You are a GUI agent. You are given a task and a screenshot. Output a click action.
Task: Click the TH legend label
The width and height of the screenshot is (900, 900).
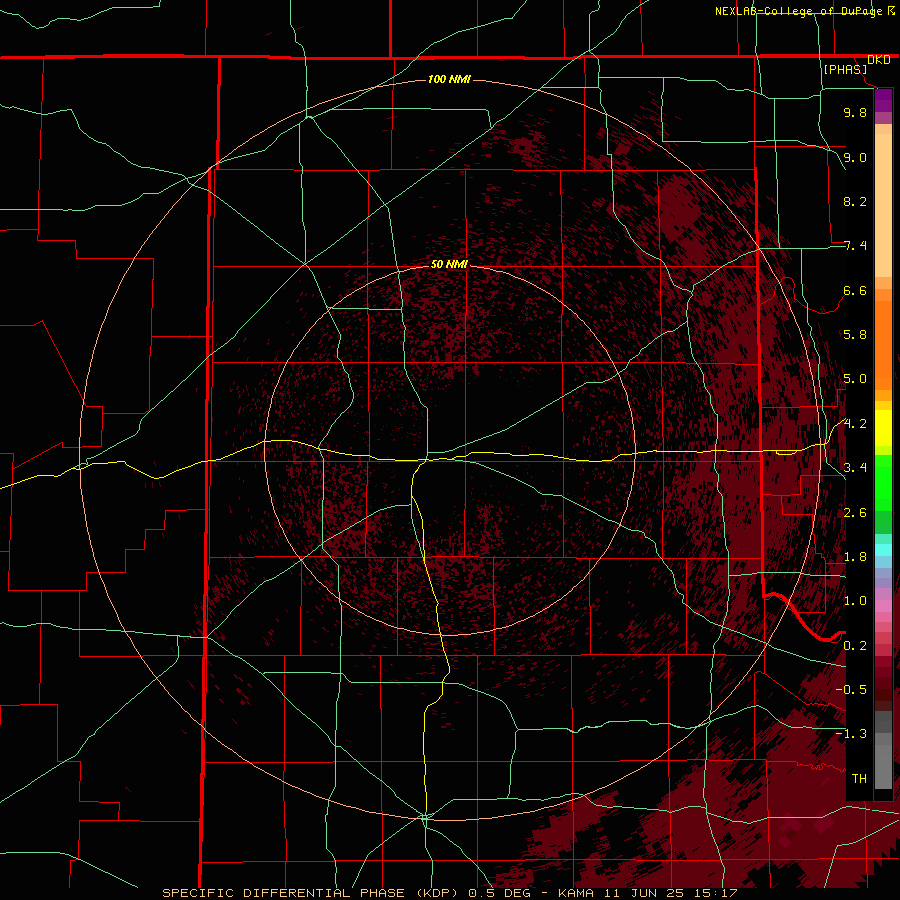click(859, 779)
